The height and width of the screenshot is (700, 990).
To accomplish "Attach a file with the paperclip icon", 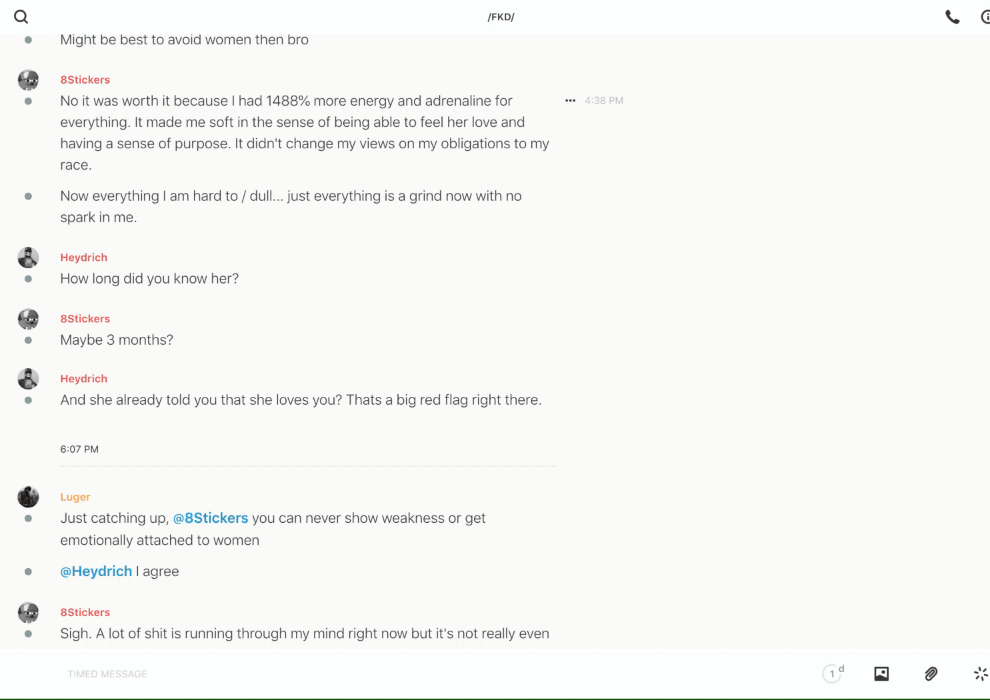I will pos(931,674).
